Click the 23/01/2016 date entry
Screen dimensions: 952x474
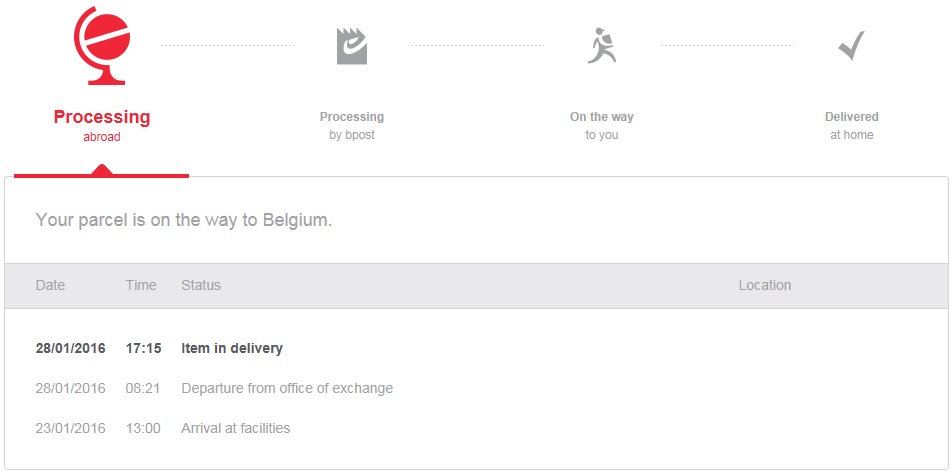pos(70,428)
